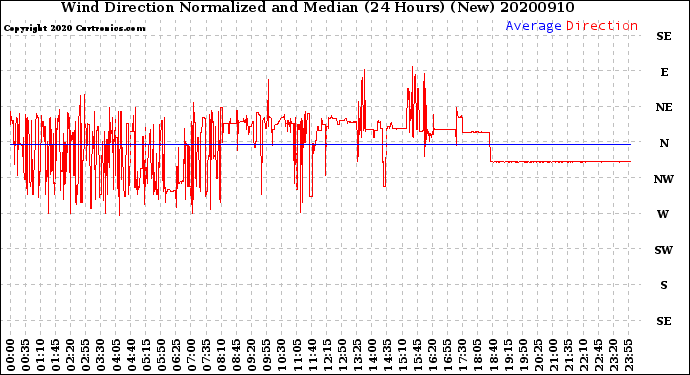Click the 07:35 time axis label
The image size is (690, 375).
click(206, 355)
